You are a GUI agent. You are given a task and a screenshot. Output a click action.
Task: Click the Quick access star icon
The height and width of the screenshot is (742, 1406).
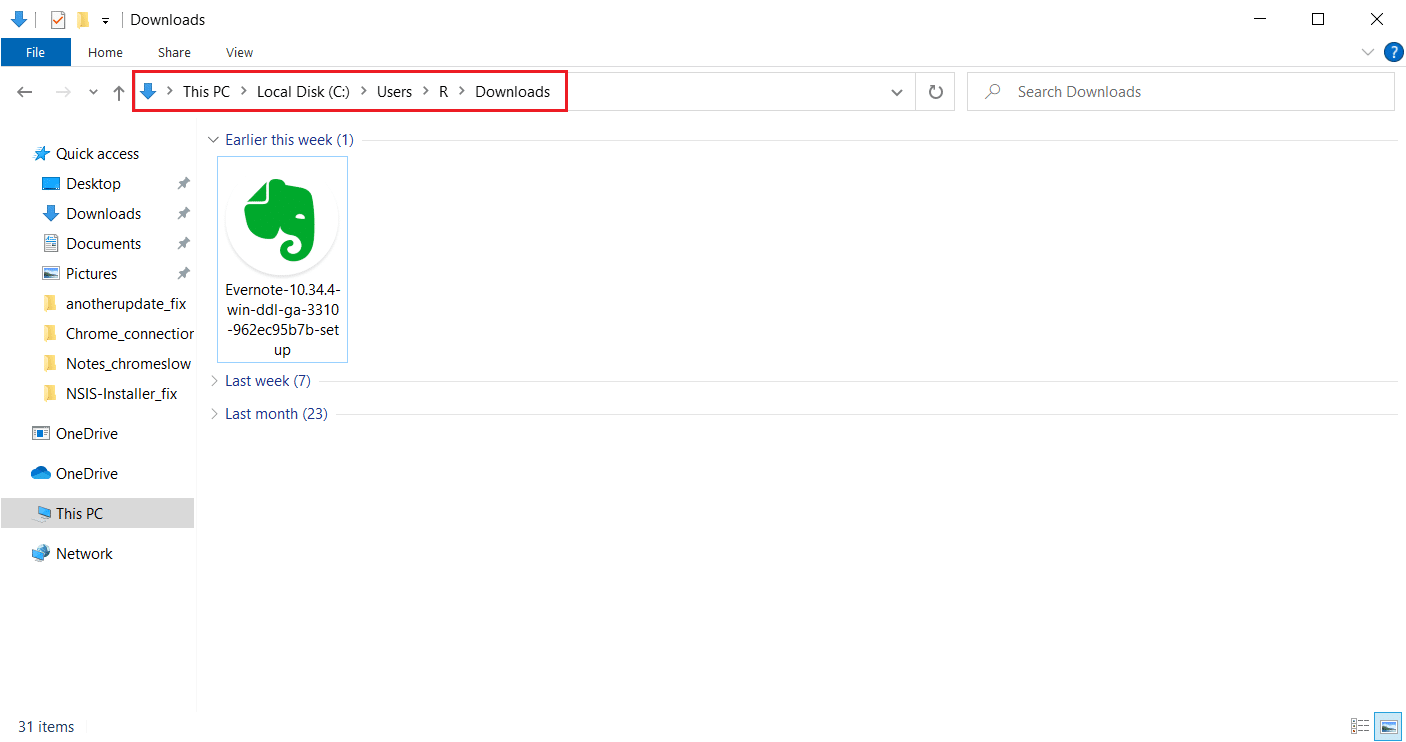(x=41, y=154)
